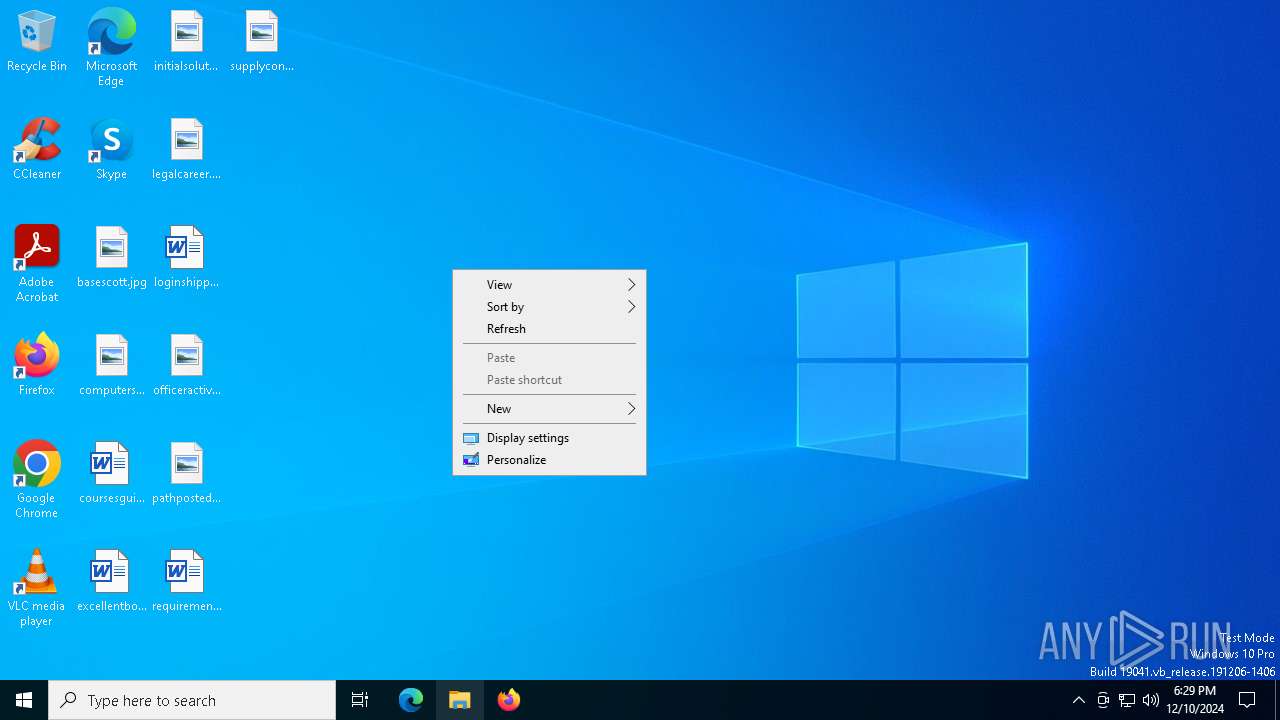Open the Sort by submenu
Image resolution: width=1280 pixels, height=720 pixels.
coord(549,307)
